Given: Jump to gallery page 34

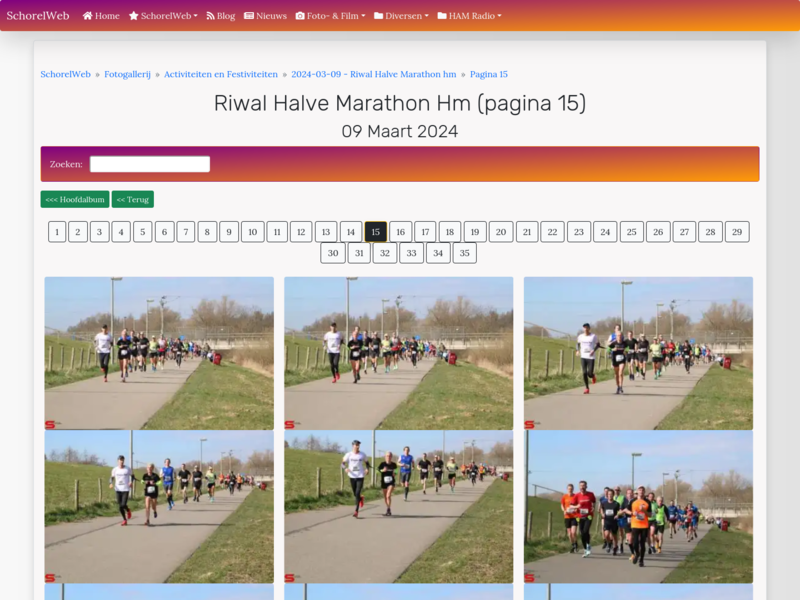Looking at the screenshot, I should 438,253.
